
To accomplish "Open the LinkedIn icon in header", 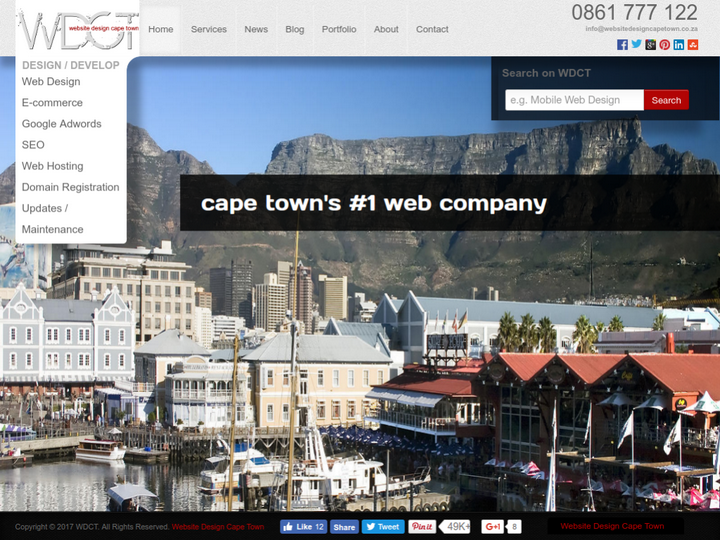I will coord(679,45).
